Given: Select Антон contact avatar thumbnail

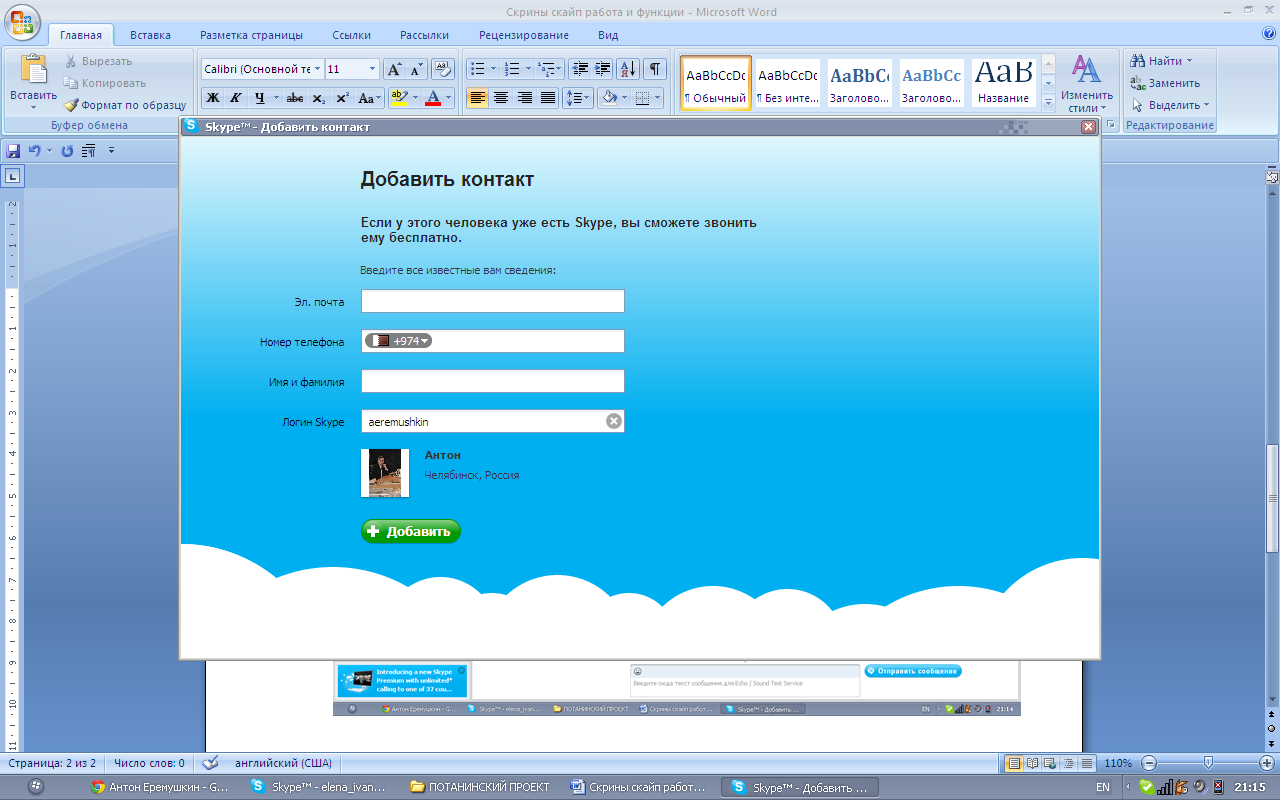Looking at the screenshot, I should (385, 473).
